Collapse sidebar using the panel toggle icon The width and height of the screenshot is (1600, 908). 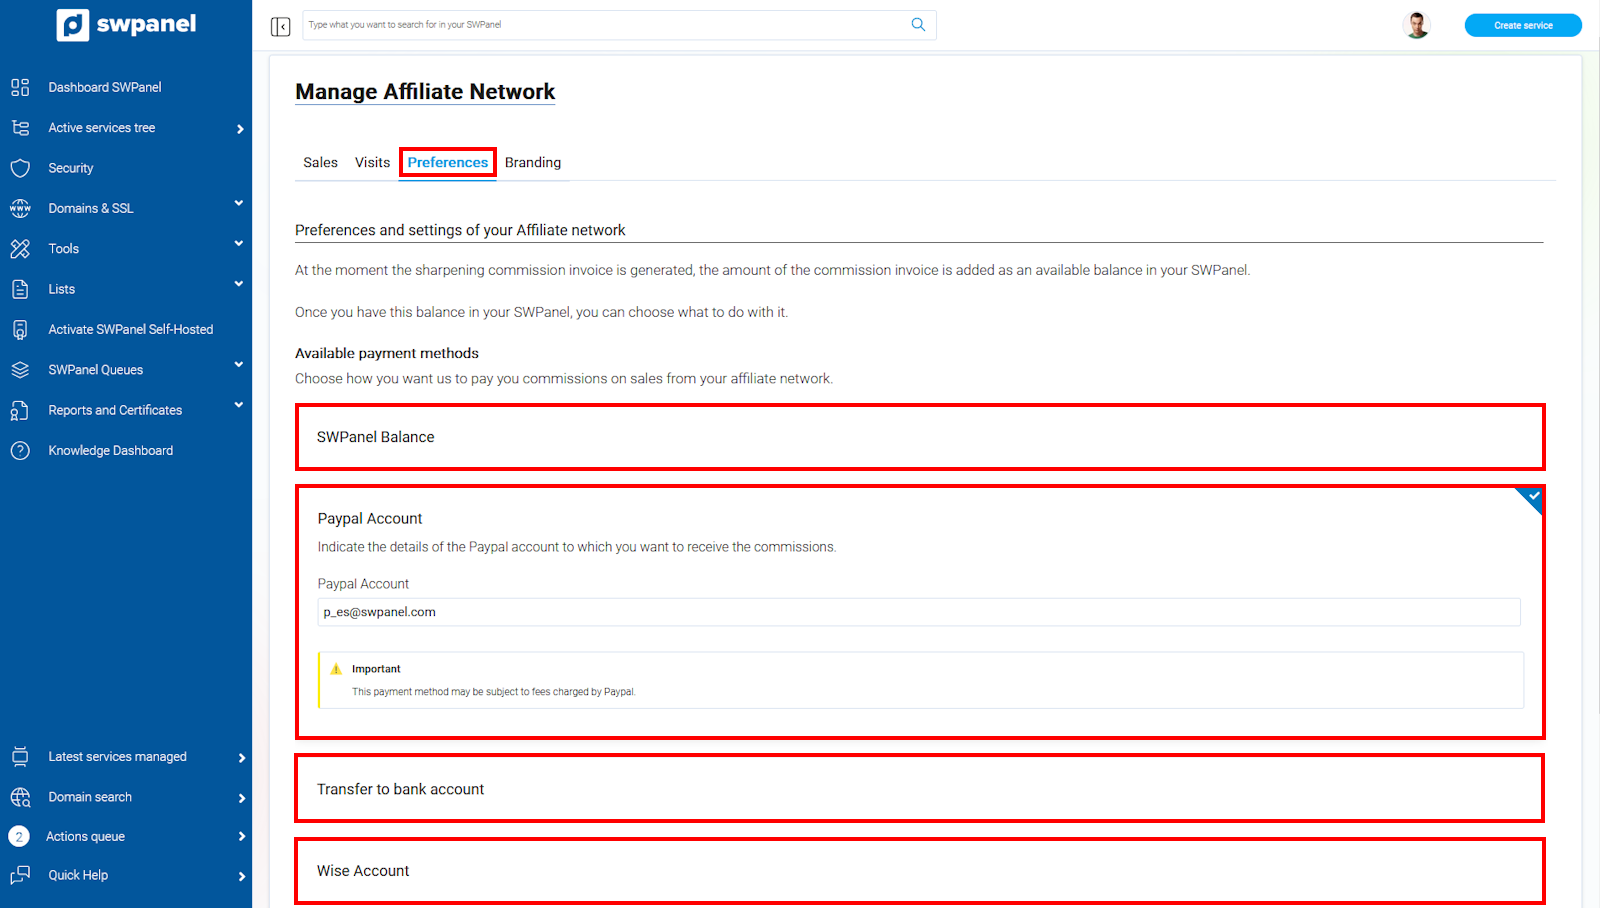[280, 26]
